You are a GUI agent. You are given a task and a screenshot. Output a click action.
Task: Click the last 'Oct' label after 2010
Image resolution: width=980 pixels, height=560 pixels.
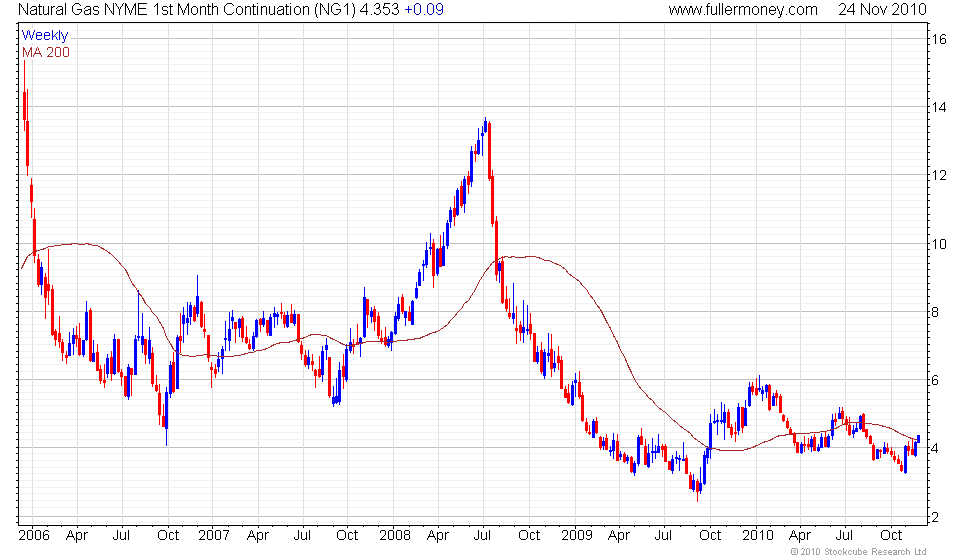(x=891, y=536)
